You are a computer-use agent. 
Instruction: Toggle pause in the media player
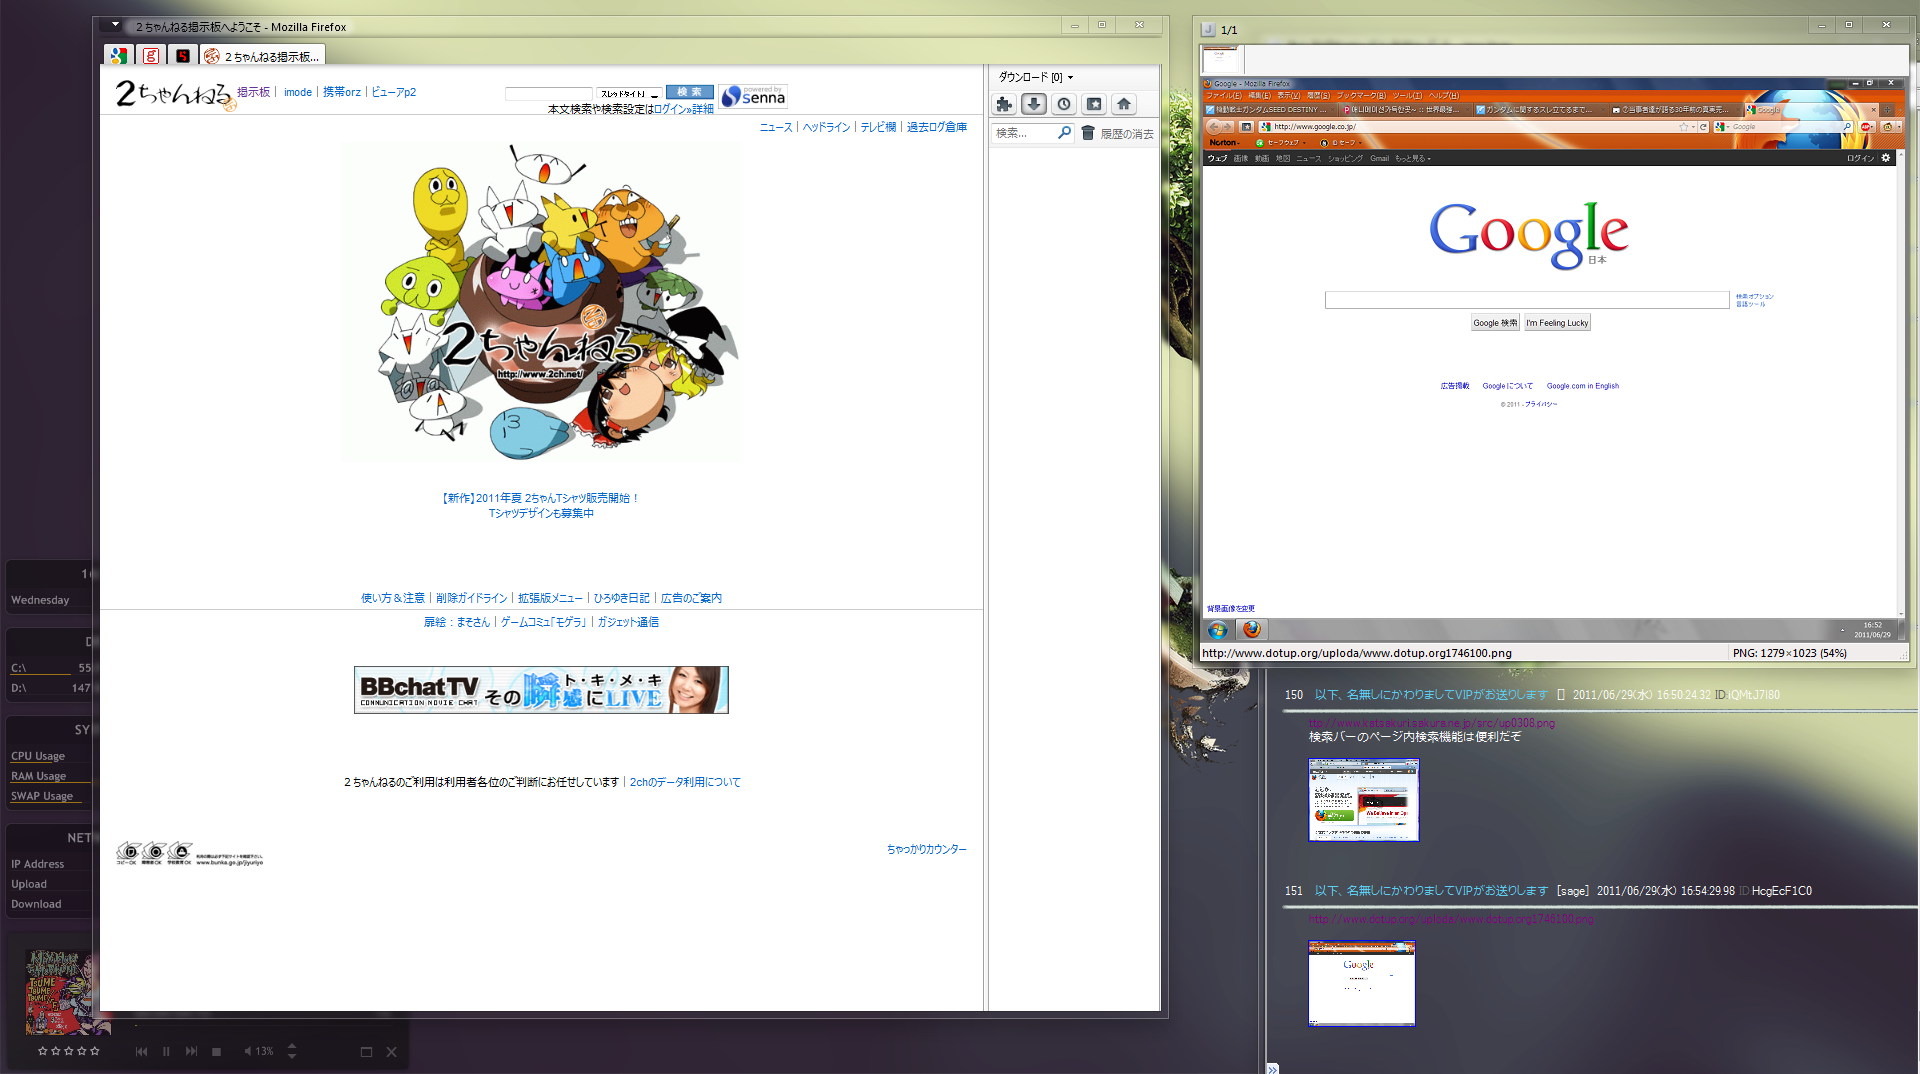click(166, 1051)
